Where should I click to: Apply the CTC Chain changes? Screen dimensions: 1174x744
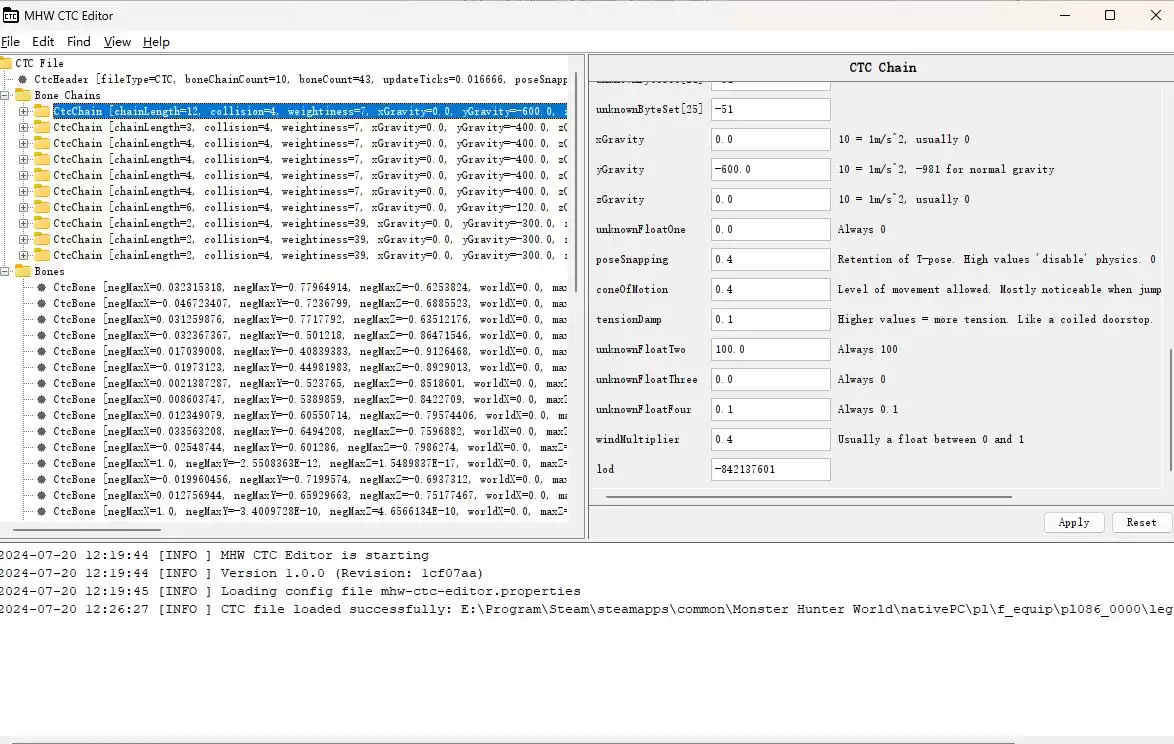coord(1074,522)
